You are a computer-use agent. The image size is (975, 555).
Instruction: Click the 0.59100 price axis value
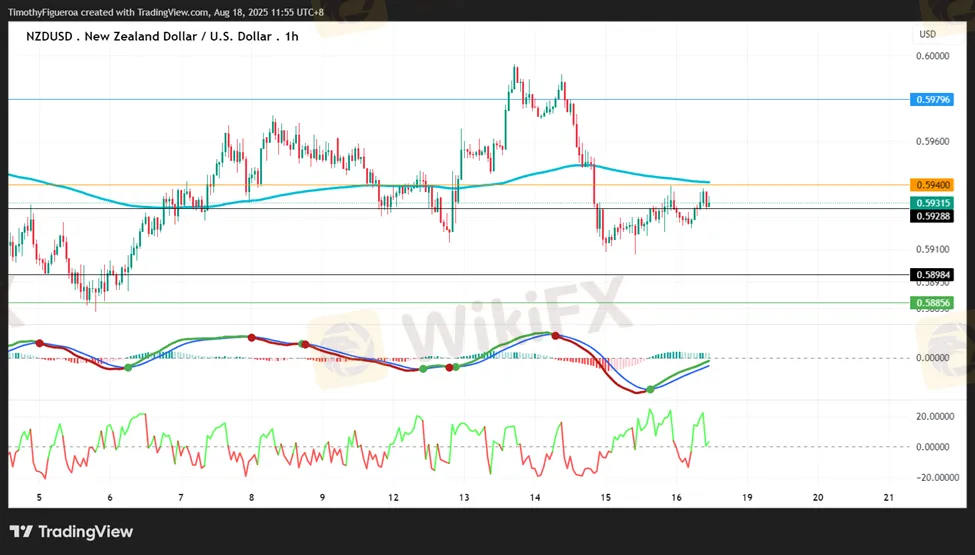click(x=931, y=249)
